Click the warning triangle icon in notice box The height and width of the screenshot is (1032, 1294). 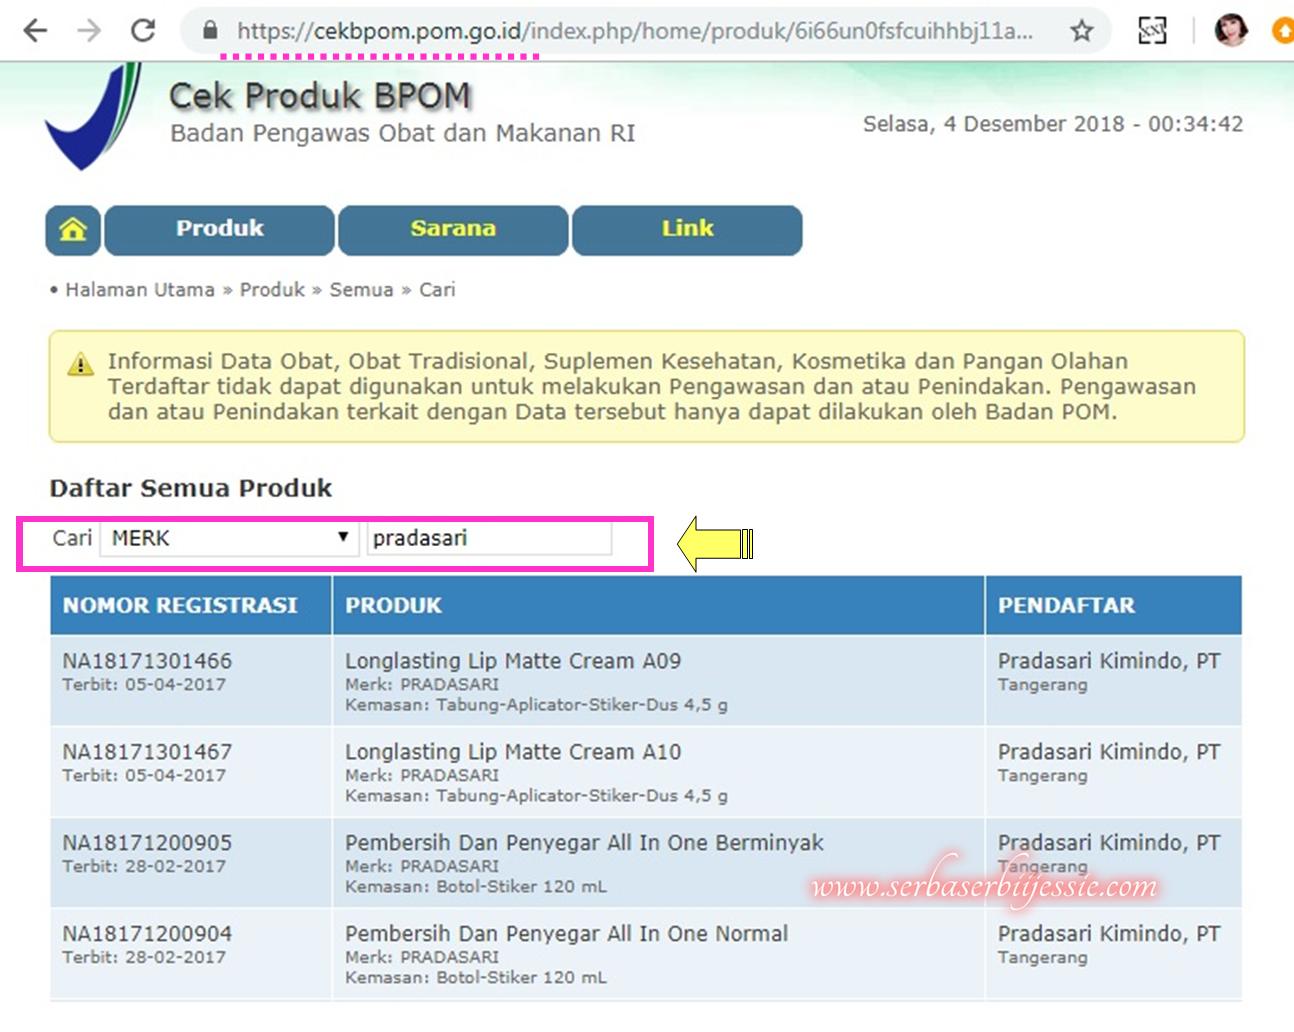[x=80, y=364]
